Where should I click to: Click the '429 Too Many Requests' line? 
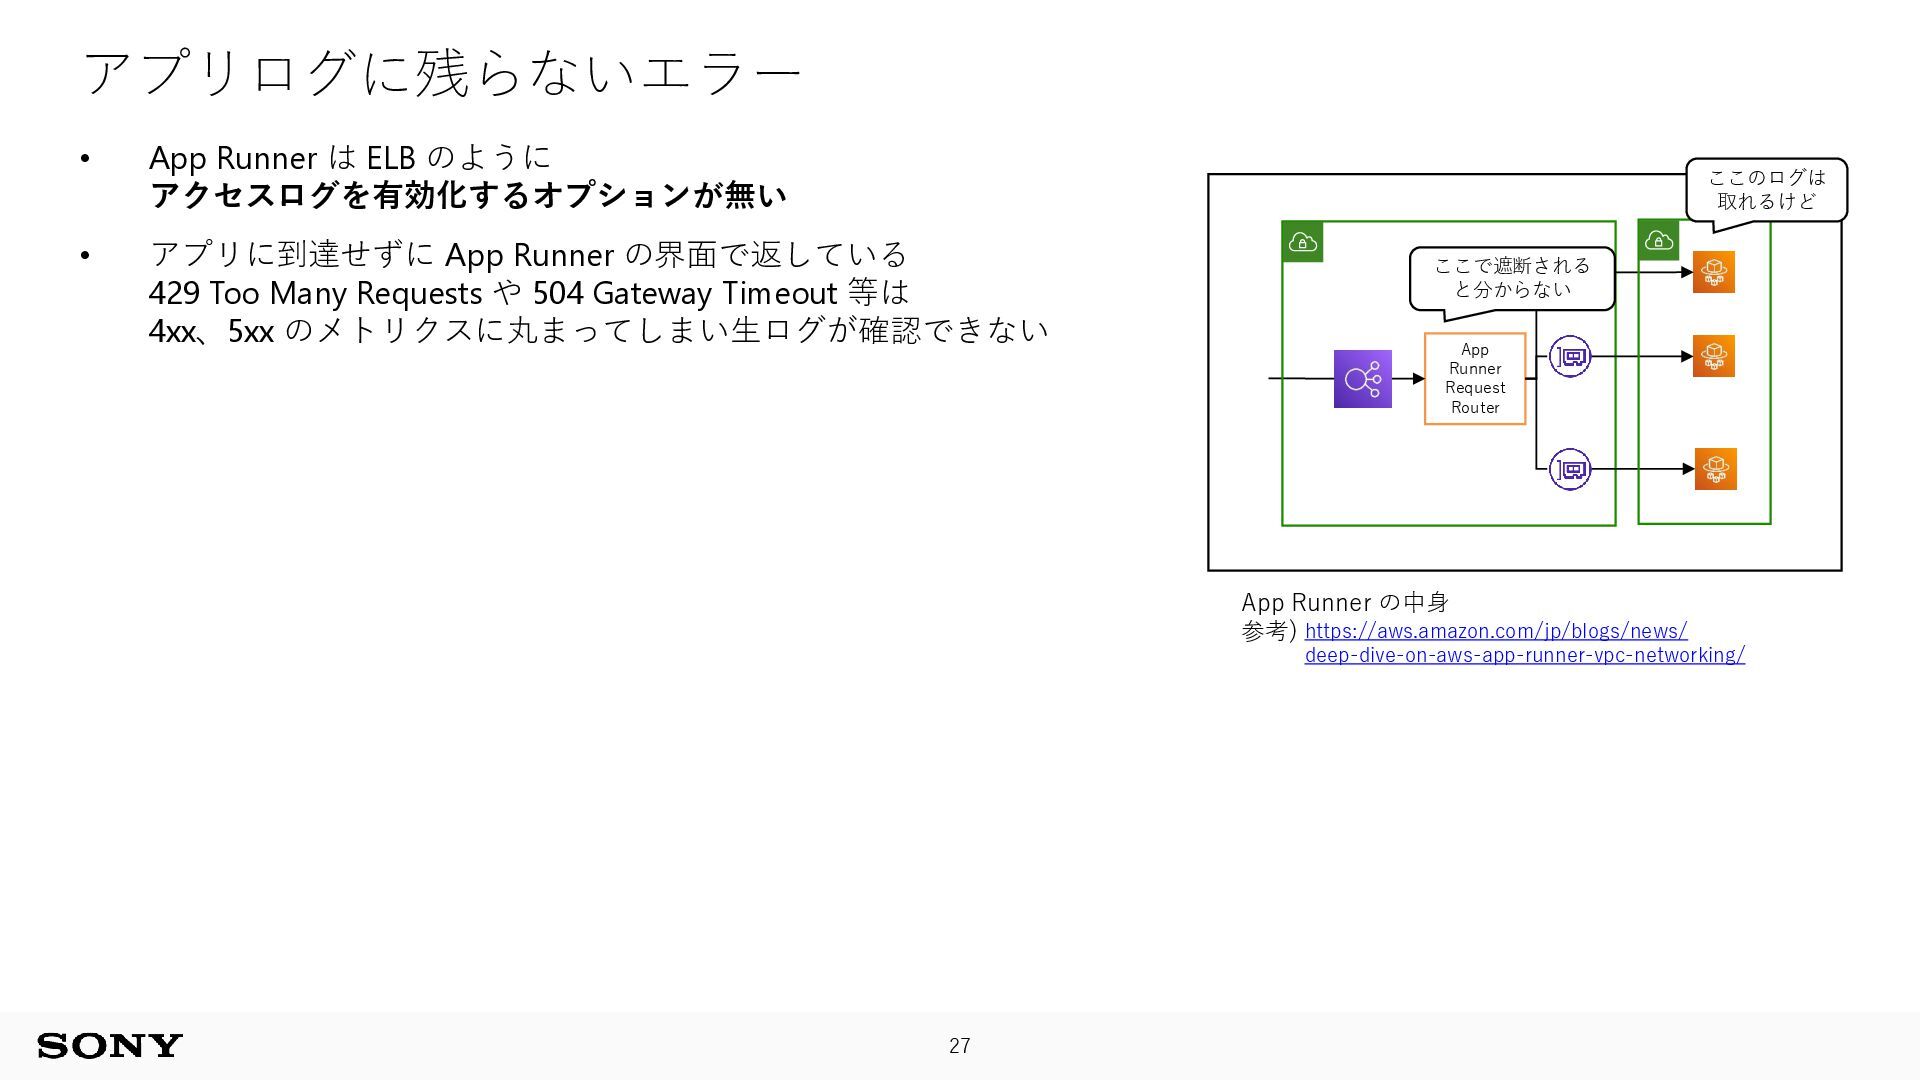(x=530, y=293)
